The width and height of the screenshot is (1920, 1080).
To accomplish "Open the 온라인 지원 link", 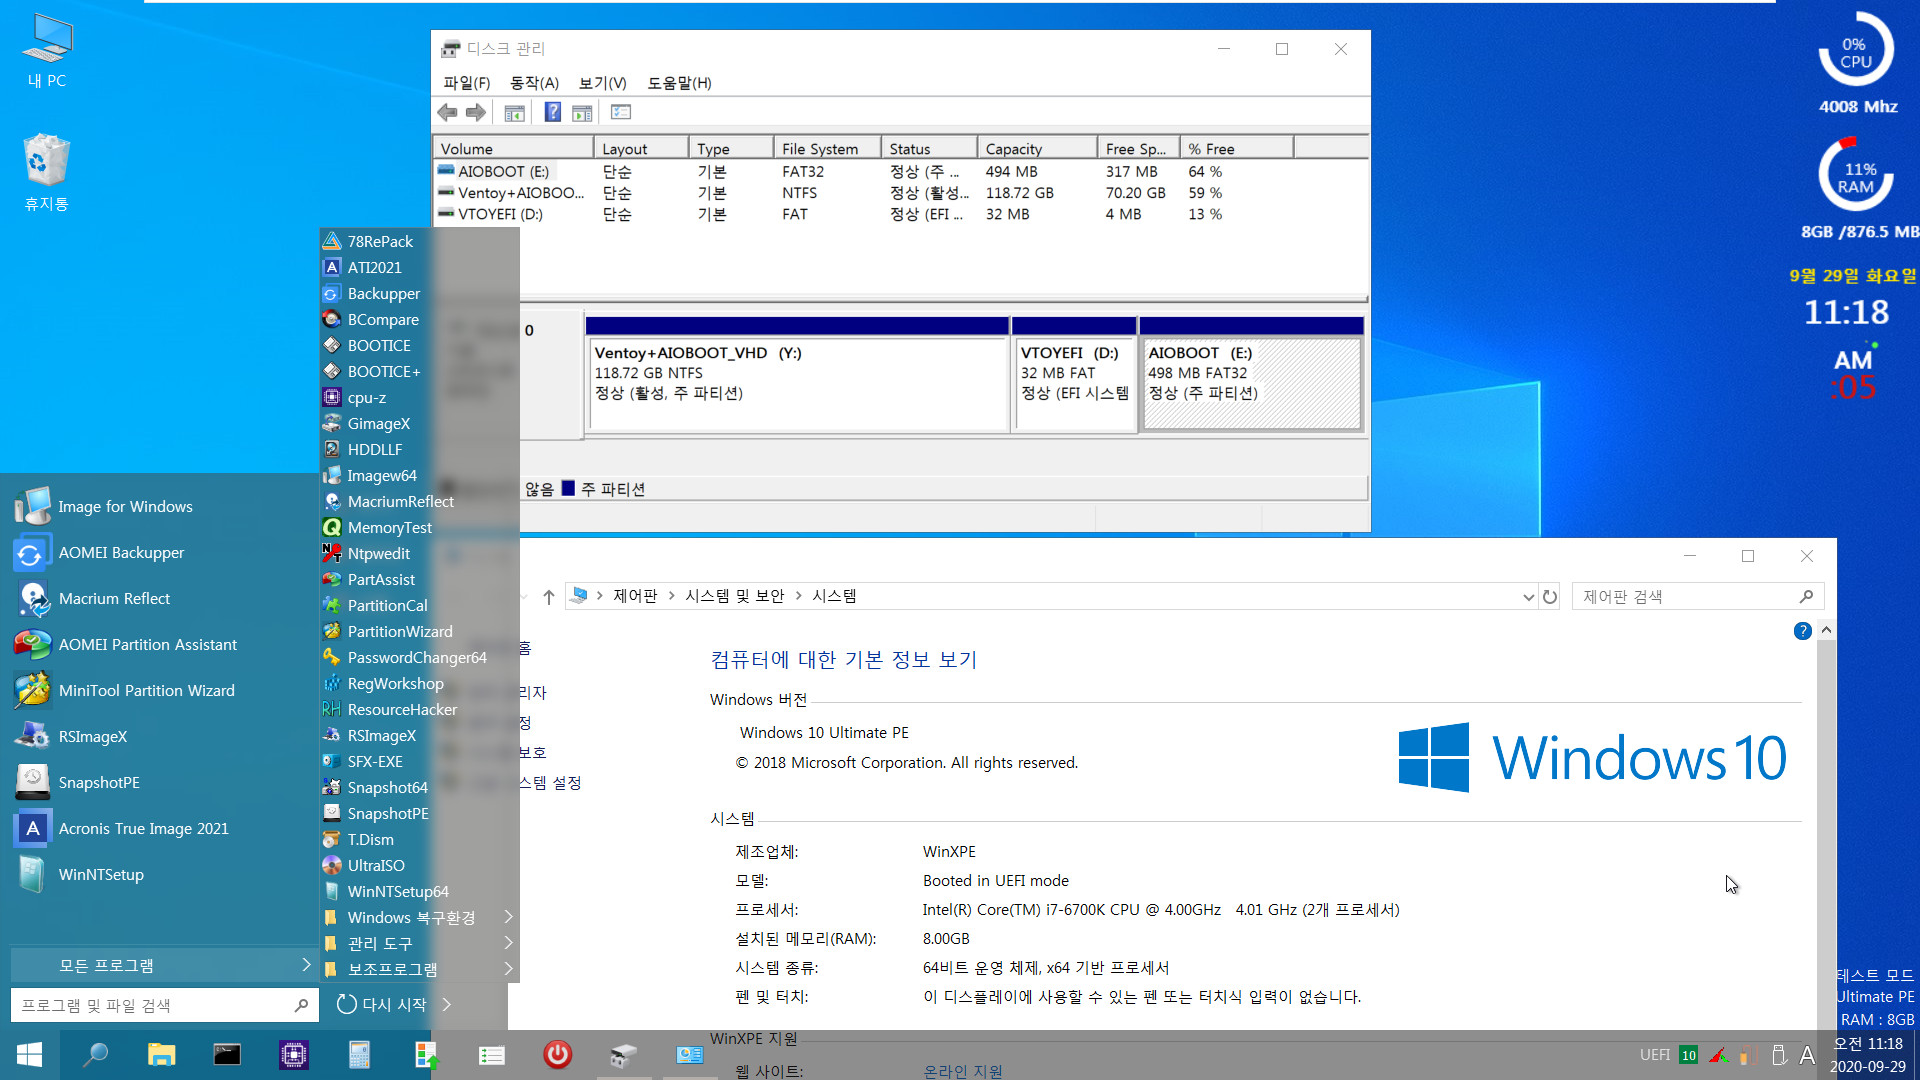I will click(x=962, y=1071).
